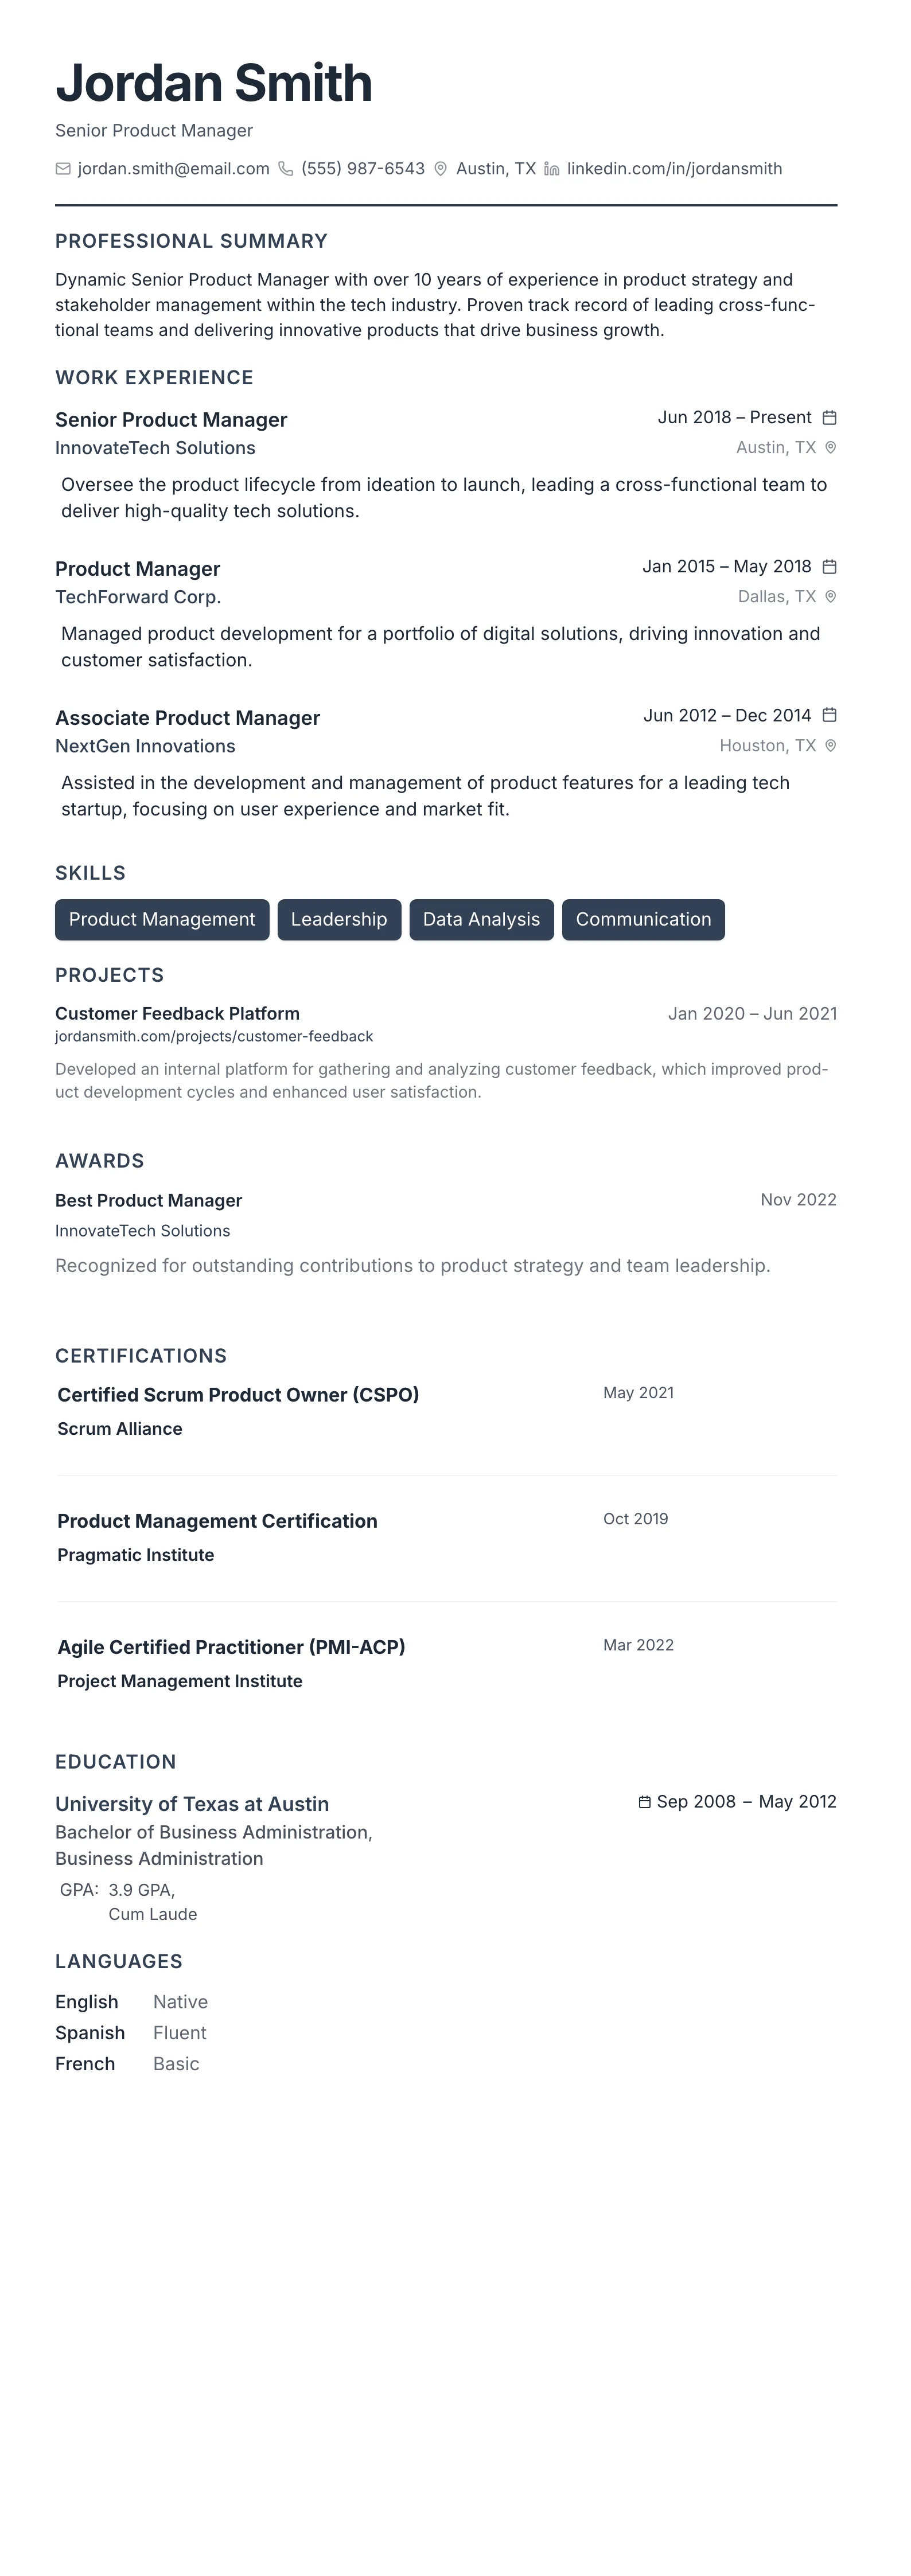Open the linkedin.com/in/jordansmith profile link
This screenshot has width=911, height=2576.
coord(674,169)
